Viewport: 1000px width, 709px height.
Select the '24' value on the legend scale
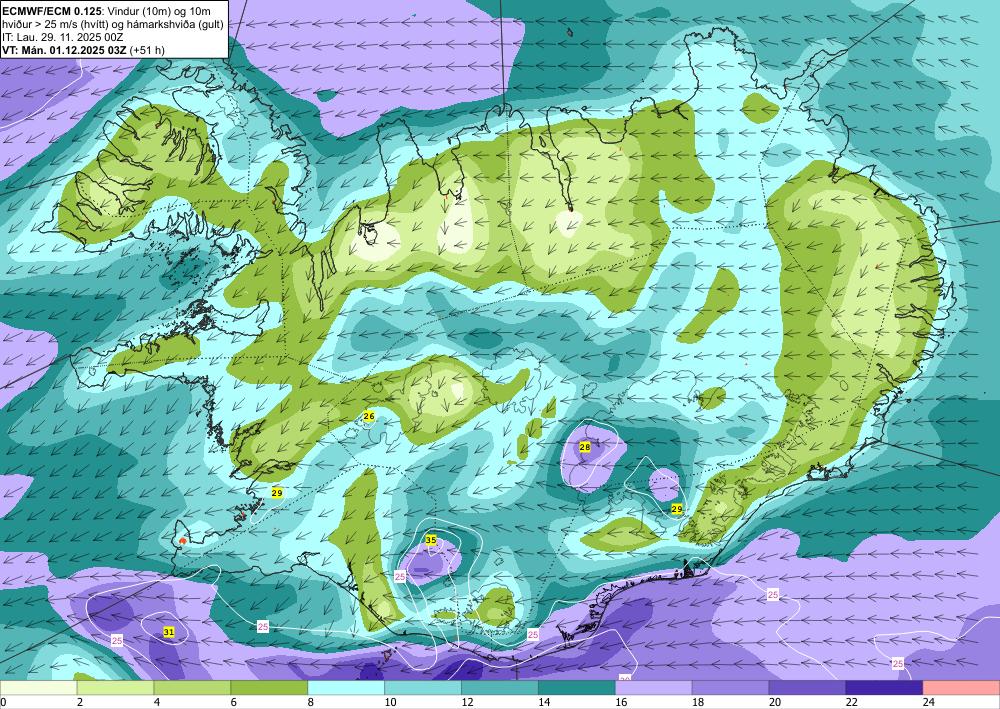[x=929, y=702]
